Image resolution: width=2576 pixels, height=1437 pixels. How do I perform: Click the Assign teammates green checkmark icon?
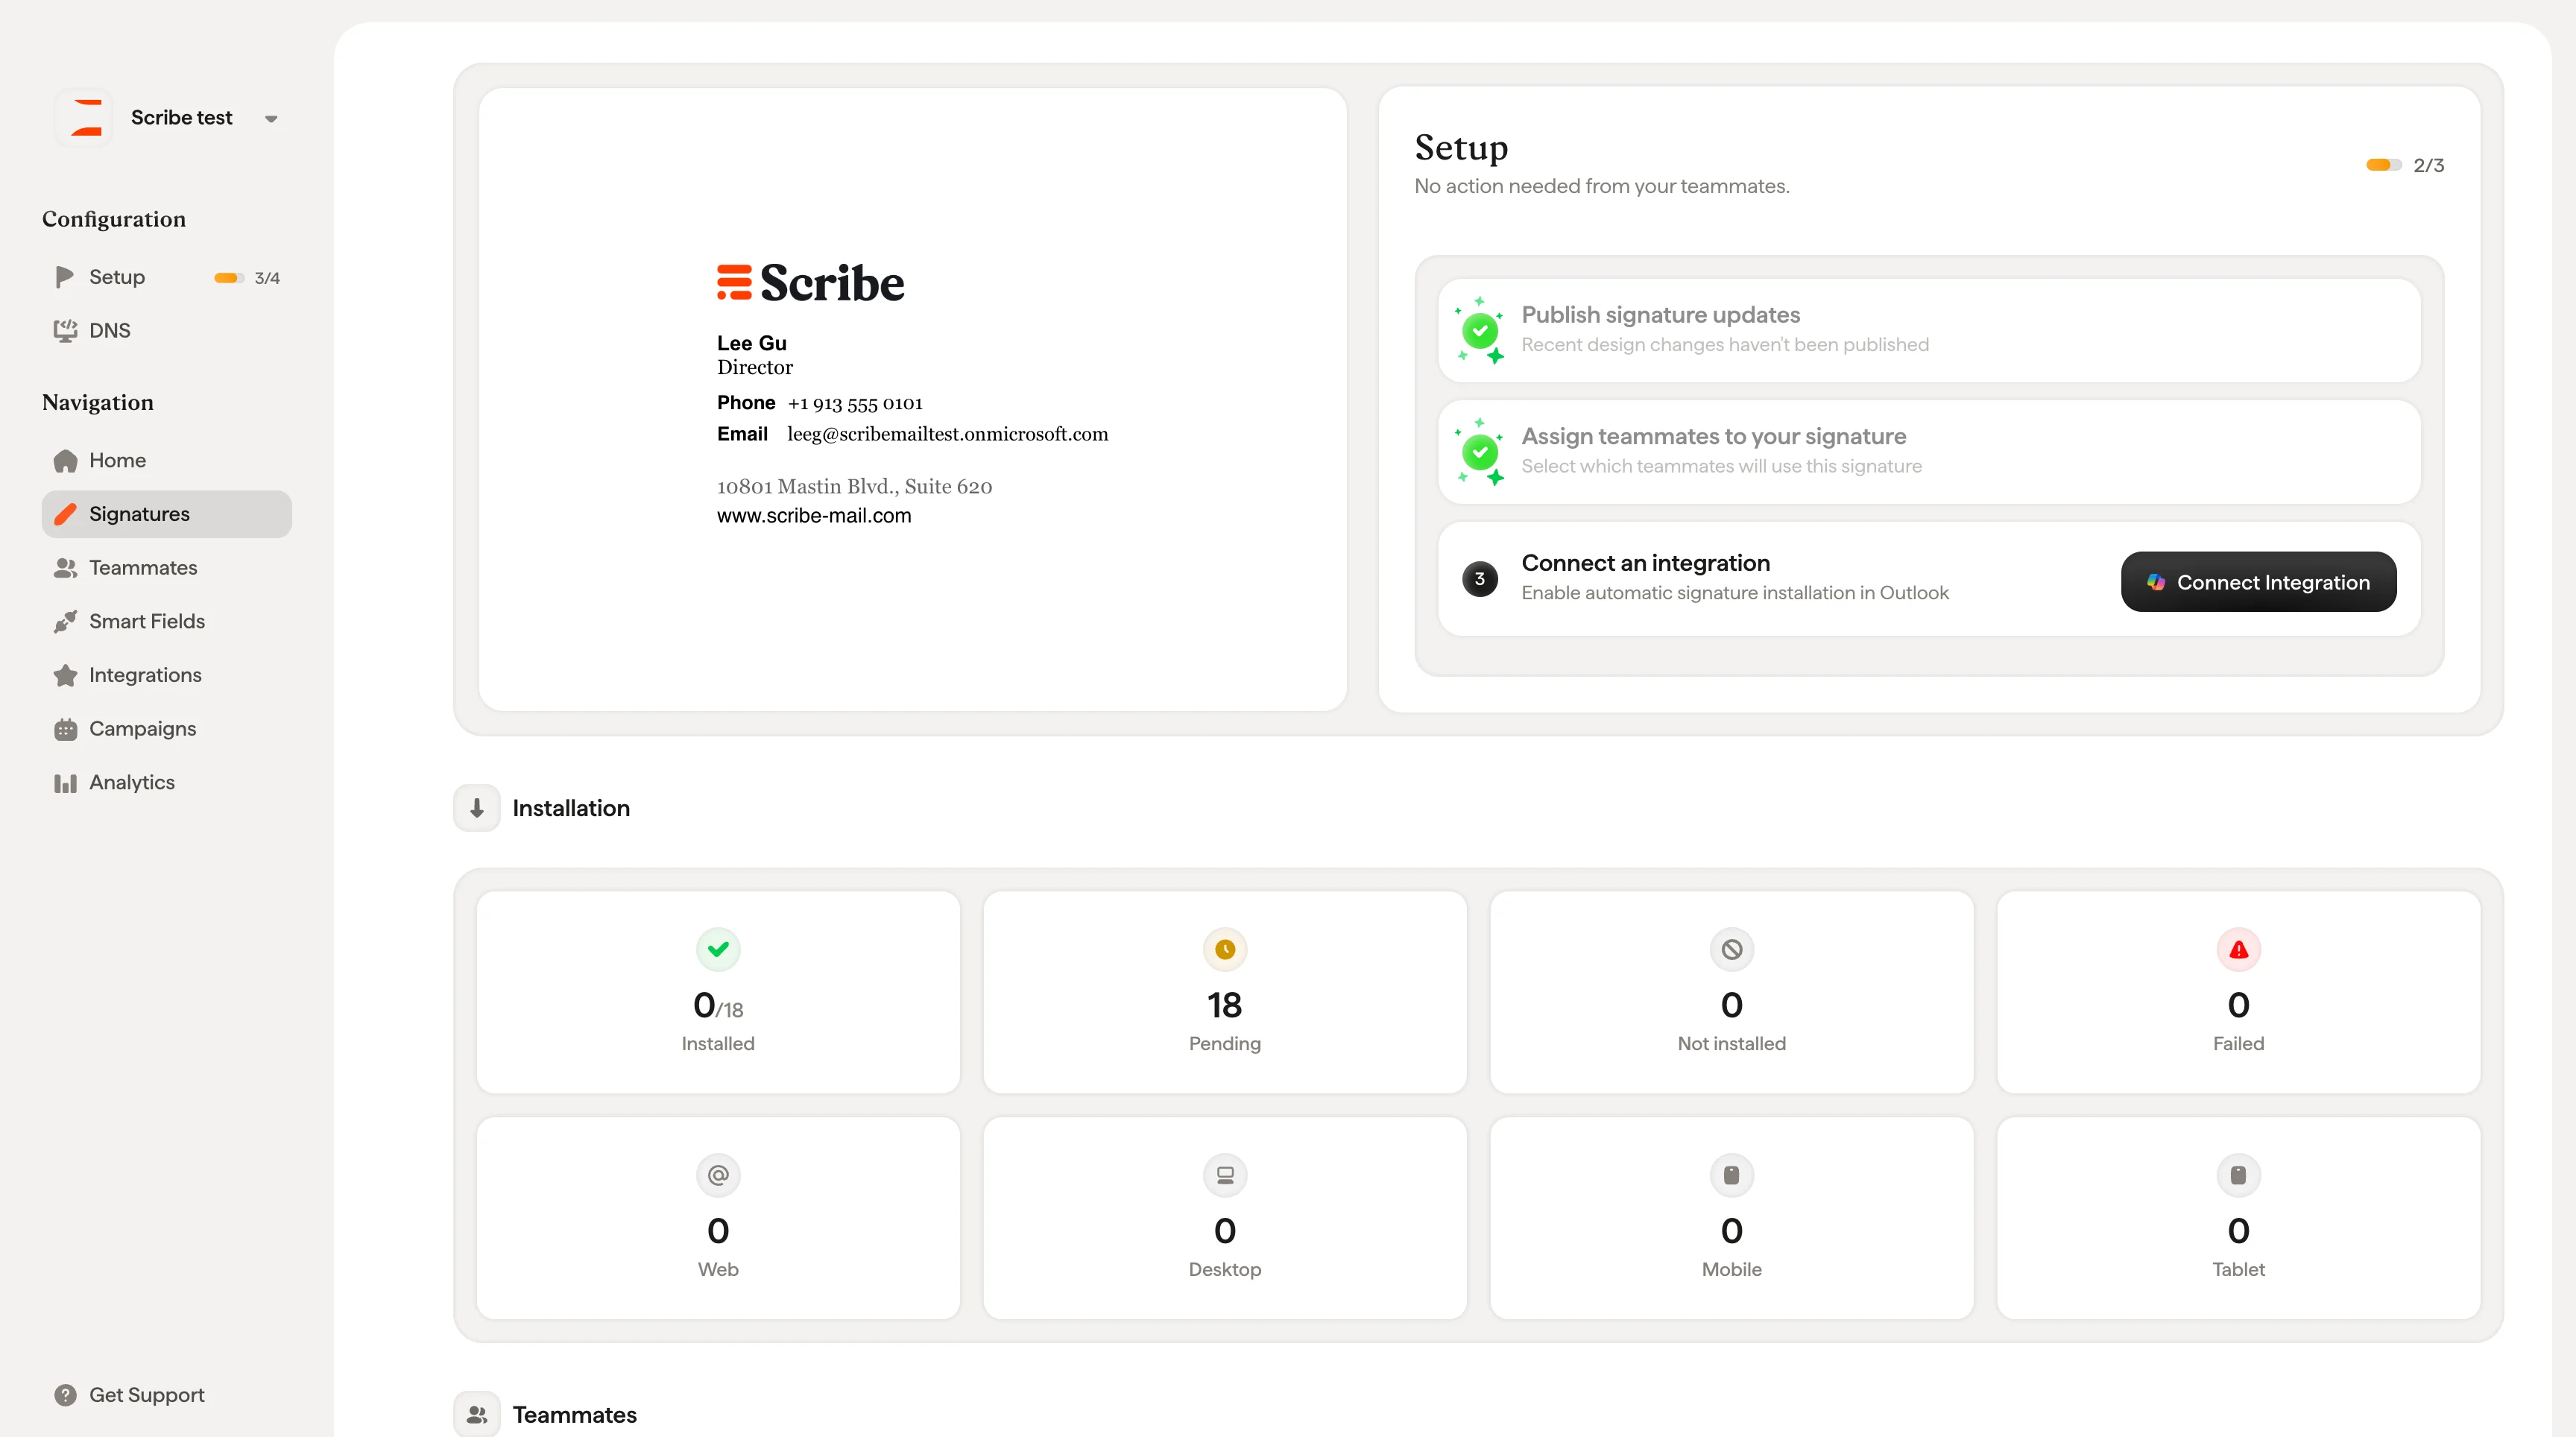click(1480, 452)
